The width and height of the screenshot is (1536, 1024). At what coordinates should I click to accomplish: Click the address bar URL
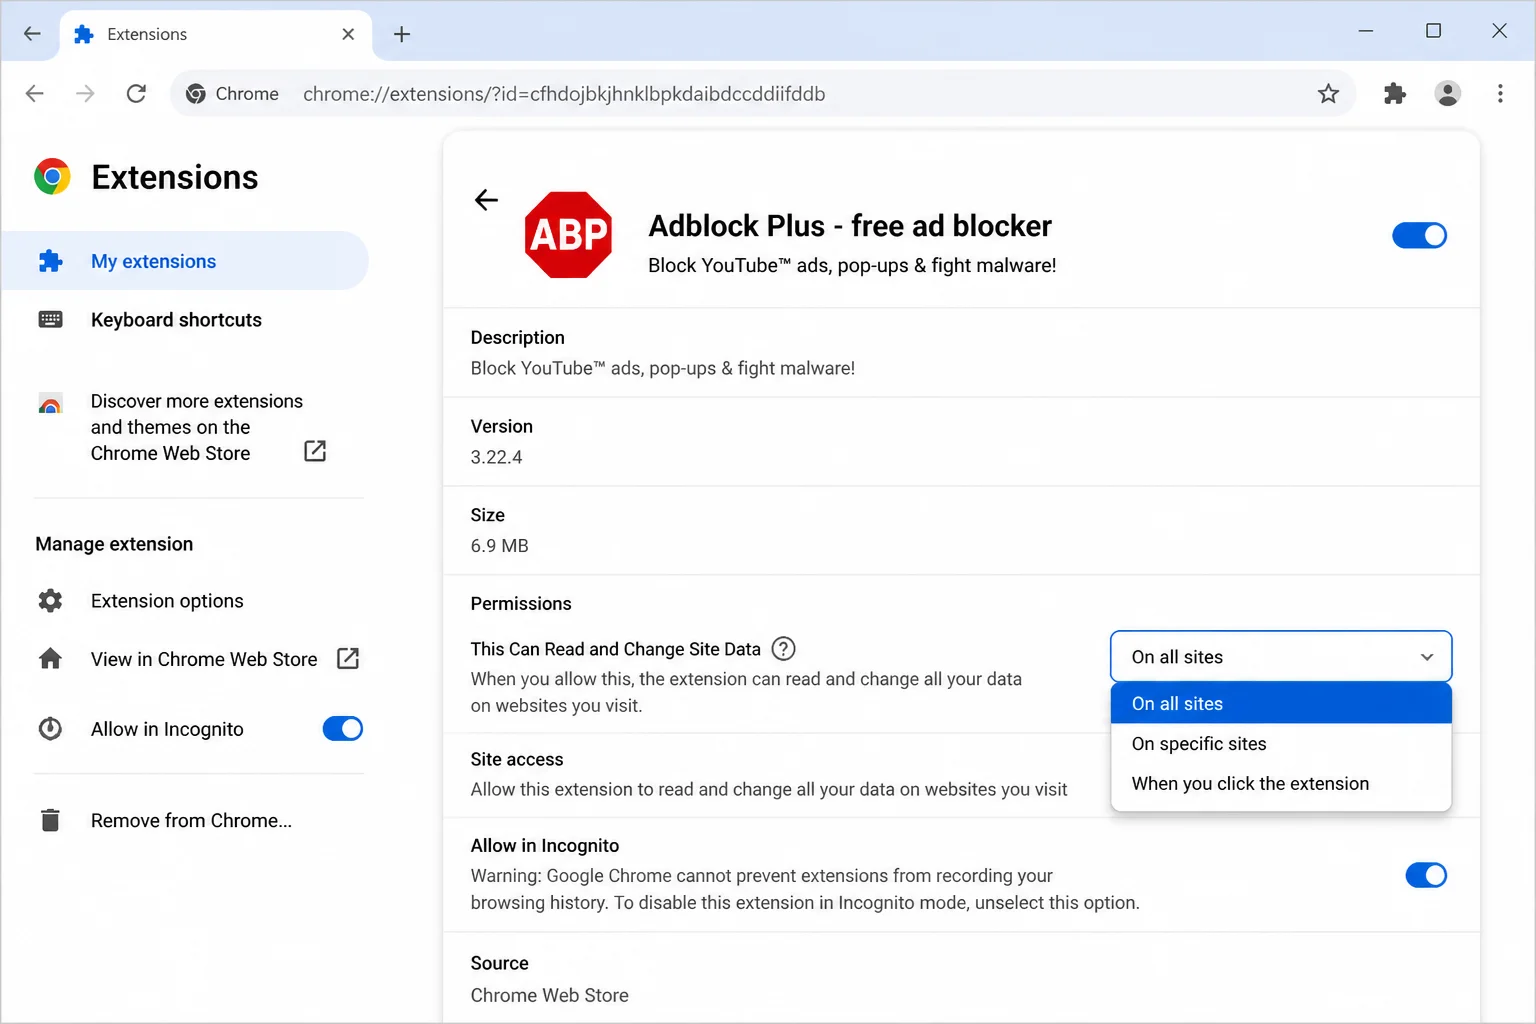(564, 94)
